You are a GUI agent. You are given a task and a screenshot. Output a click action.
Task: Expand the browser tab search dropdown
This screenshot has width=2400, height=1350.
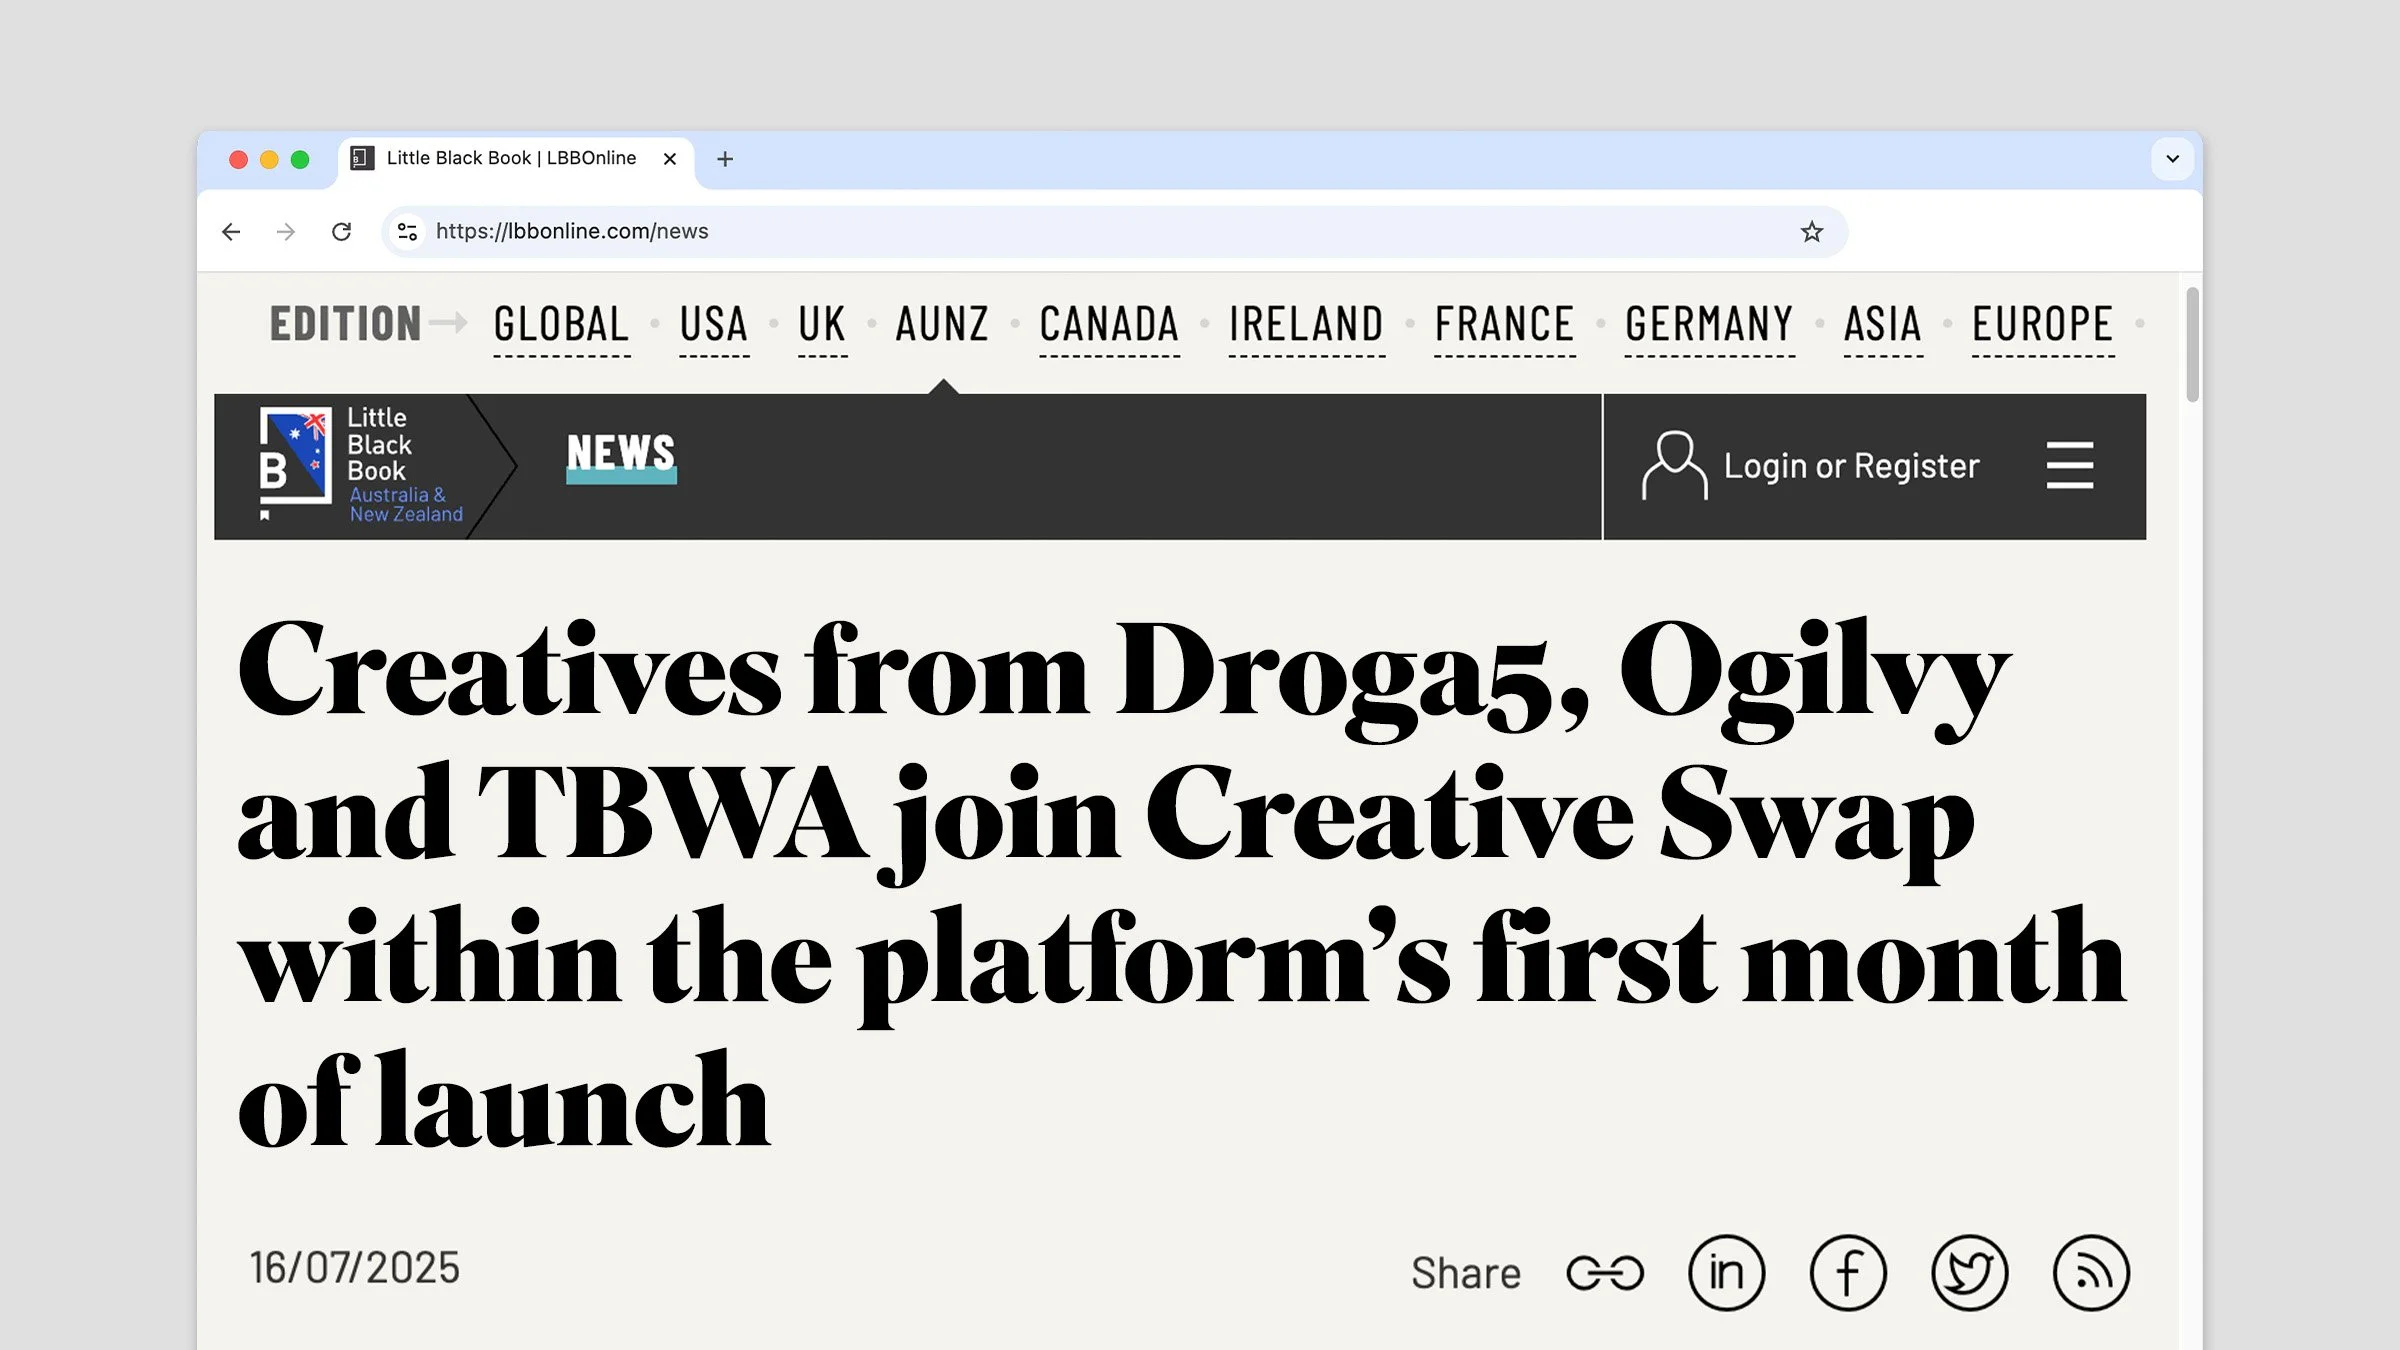[x=2172, y=159]
